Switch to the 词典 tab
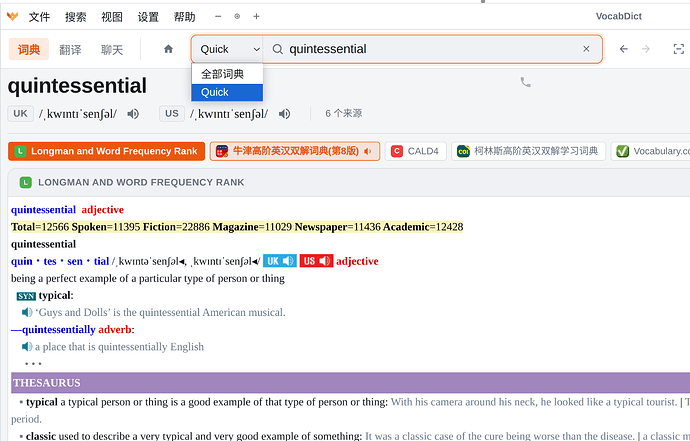Screen dimensions: 690x441 pyautogui.click(x=29, y=49)
